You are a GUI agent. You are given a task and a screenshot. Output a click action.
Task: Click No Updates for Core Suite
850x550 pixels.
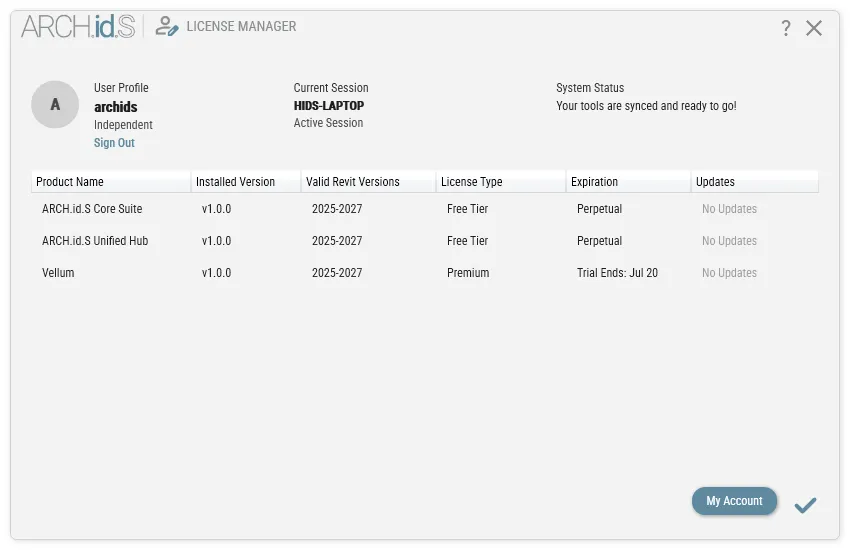[x=729, y=209]
